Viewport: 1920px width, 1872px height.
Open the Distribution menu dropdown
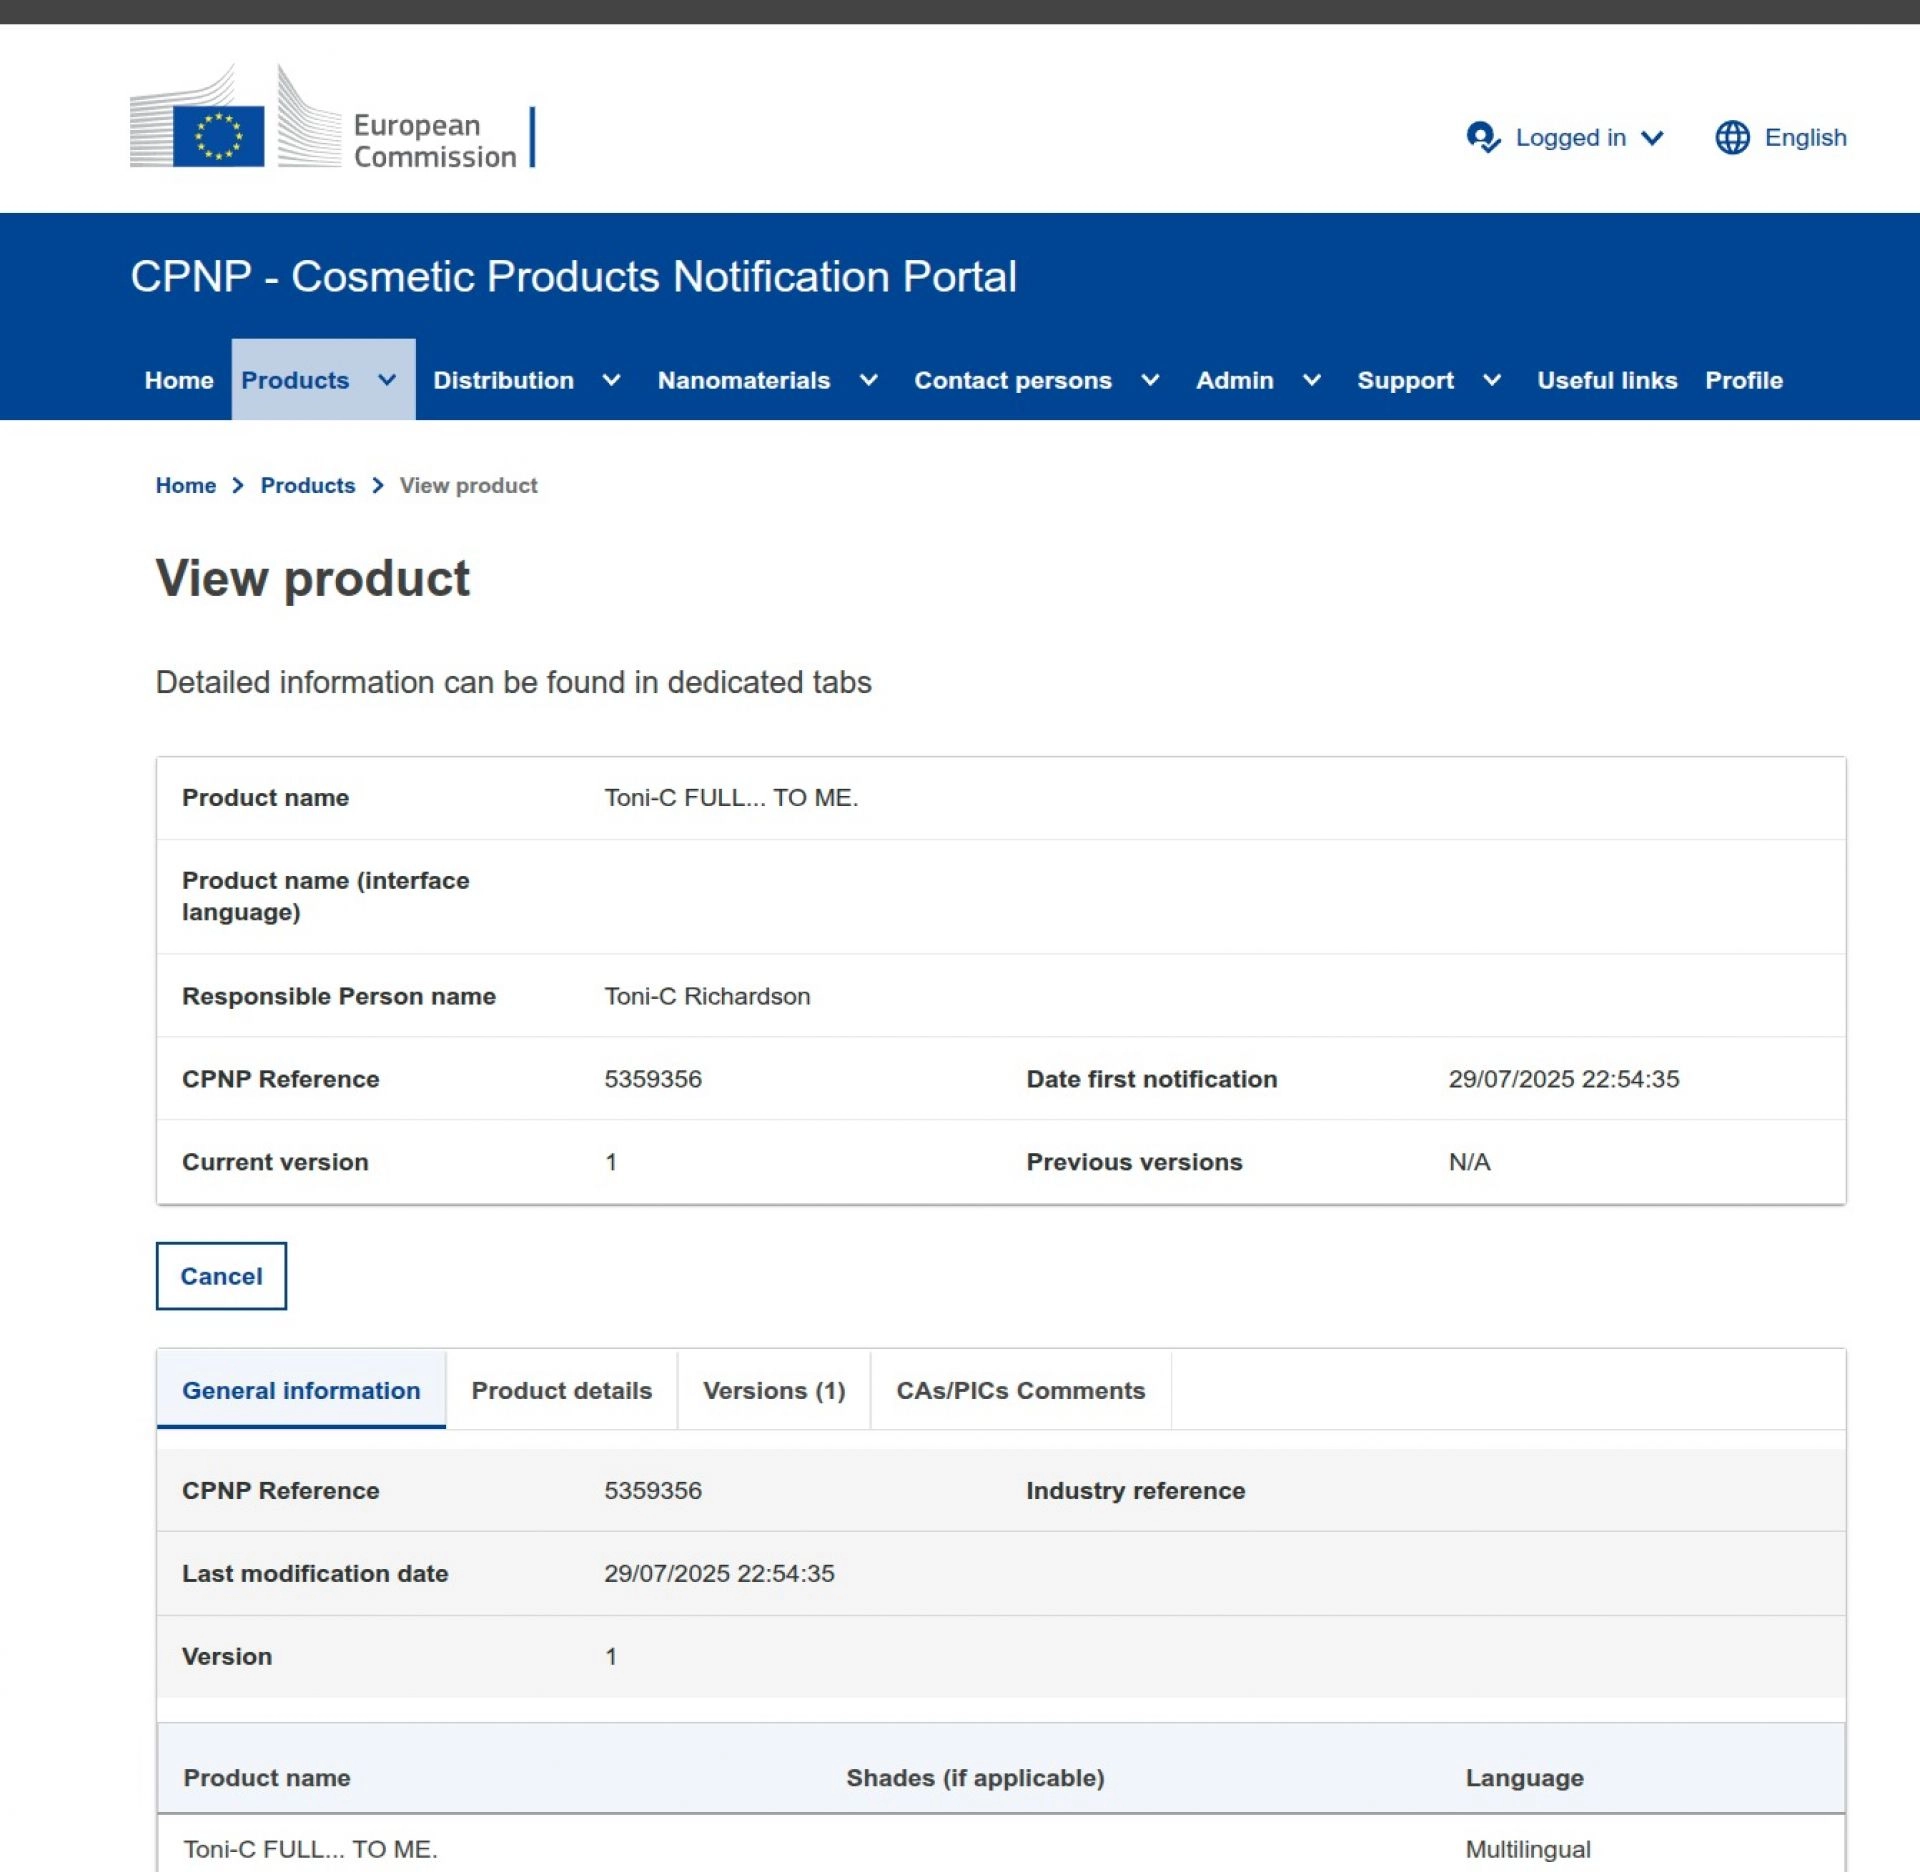tap(611, 381)
